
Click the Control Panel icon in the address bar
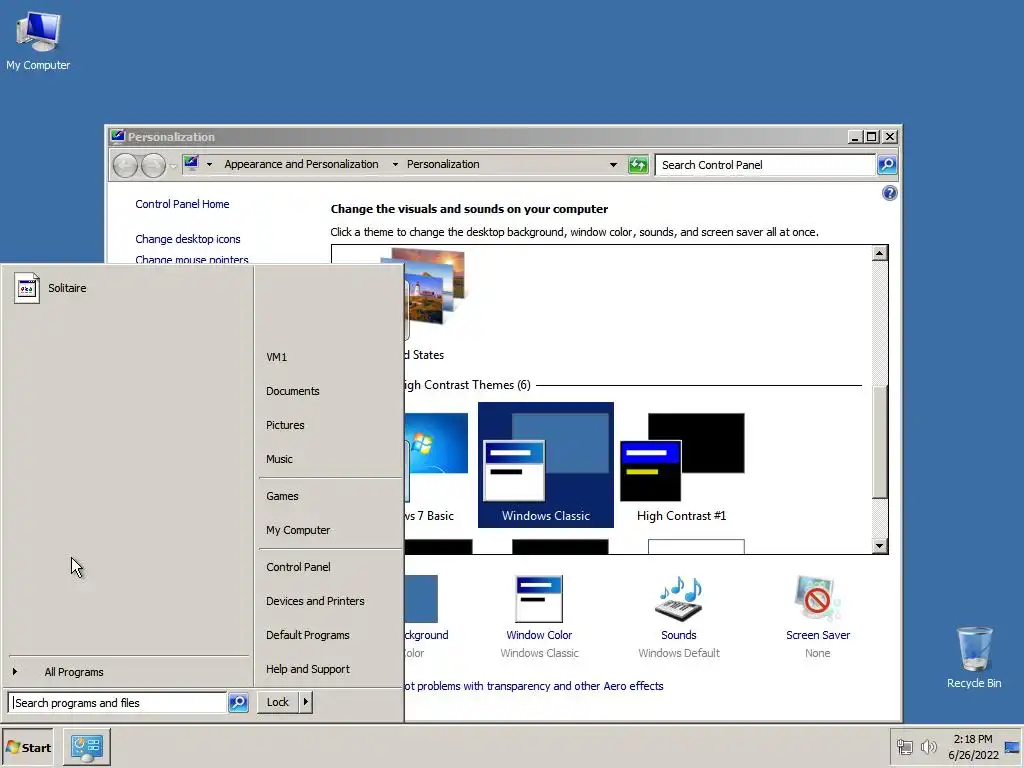pos(191,163)
